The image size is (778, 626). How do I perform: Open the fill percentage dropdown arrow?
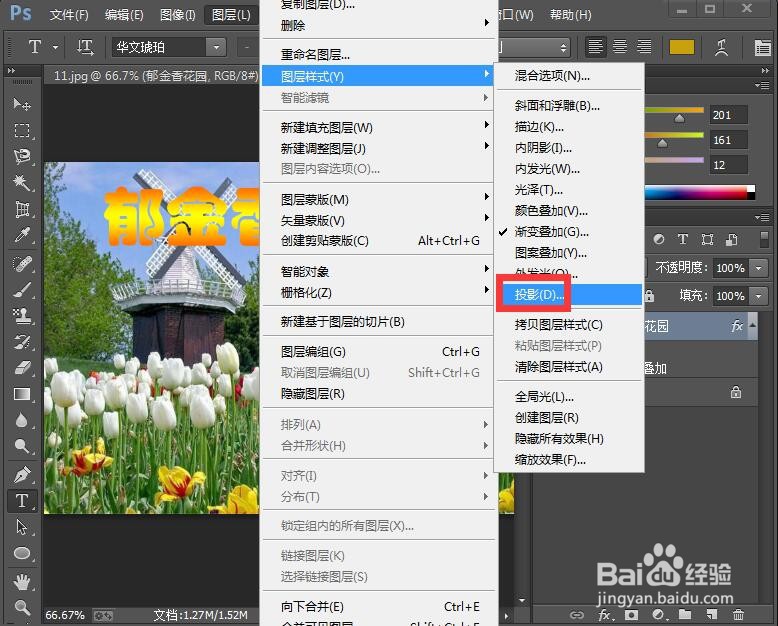click(758, 296)
